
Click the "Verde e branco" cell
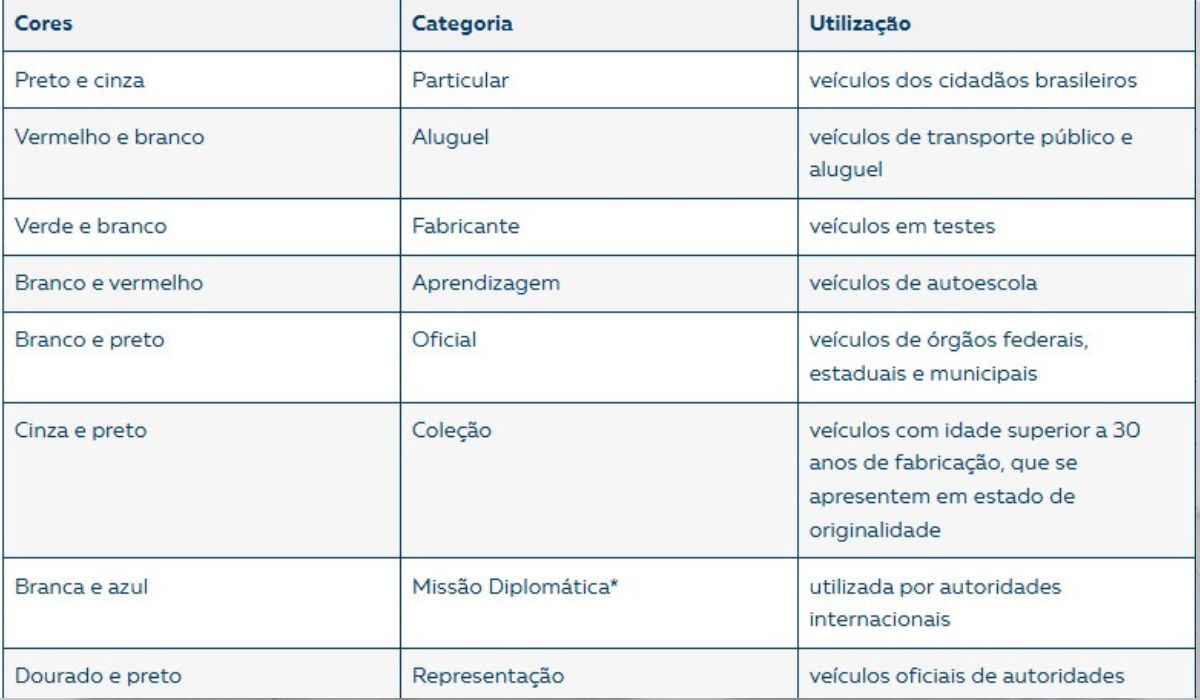(x=91, y=226)
